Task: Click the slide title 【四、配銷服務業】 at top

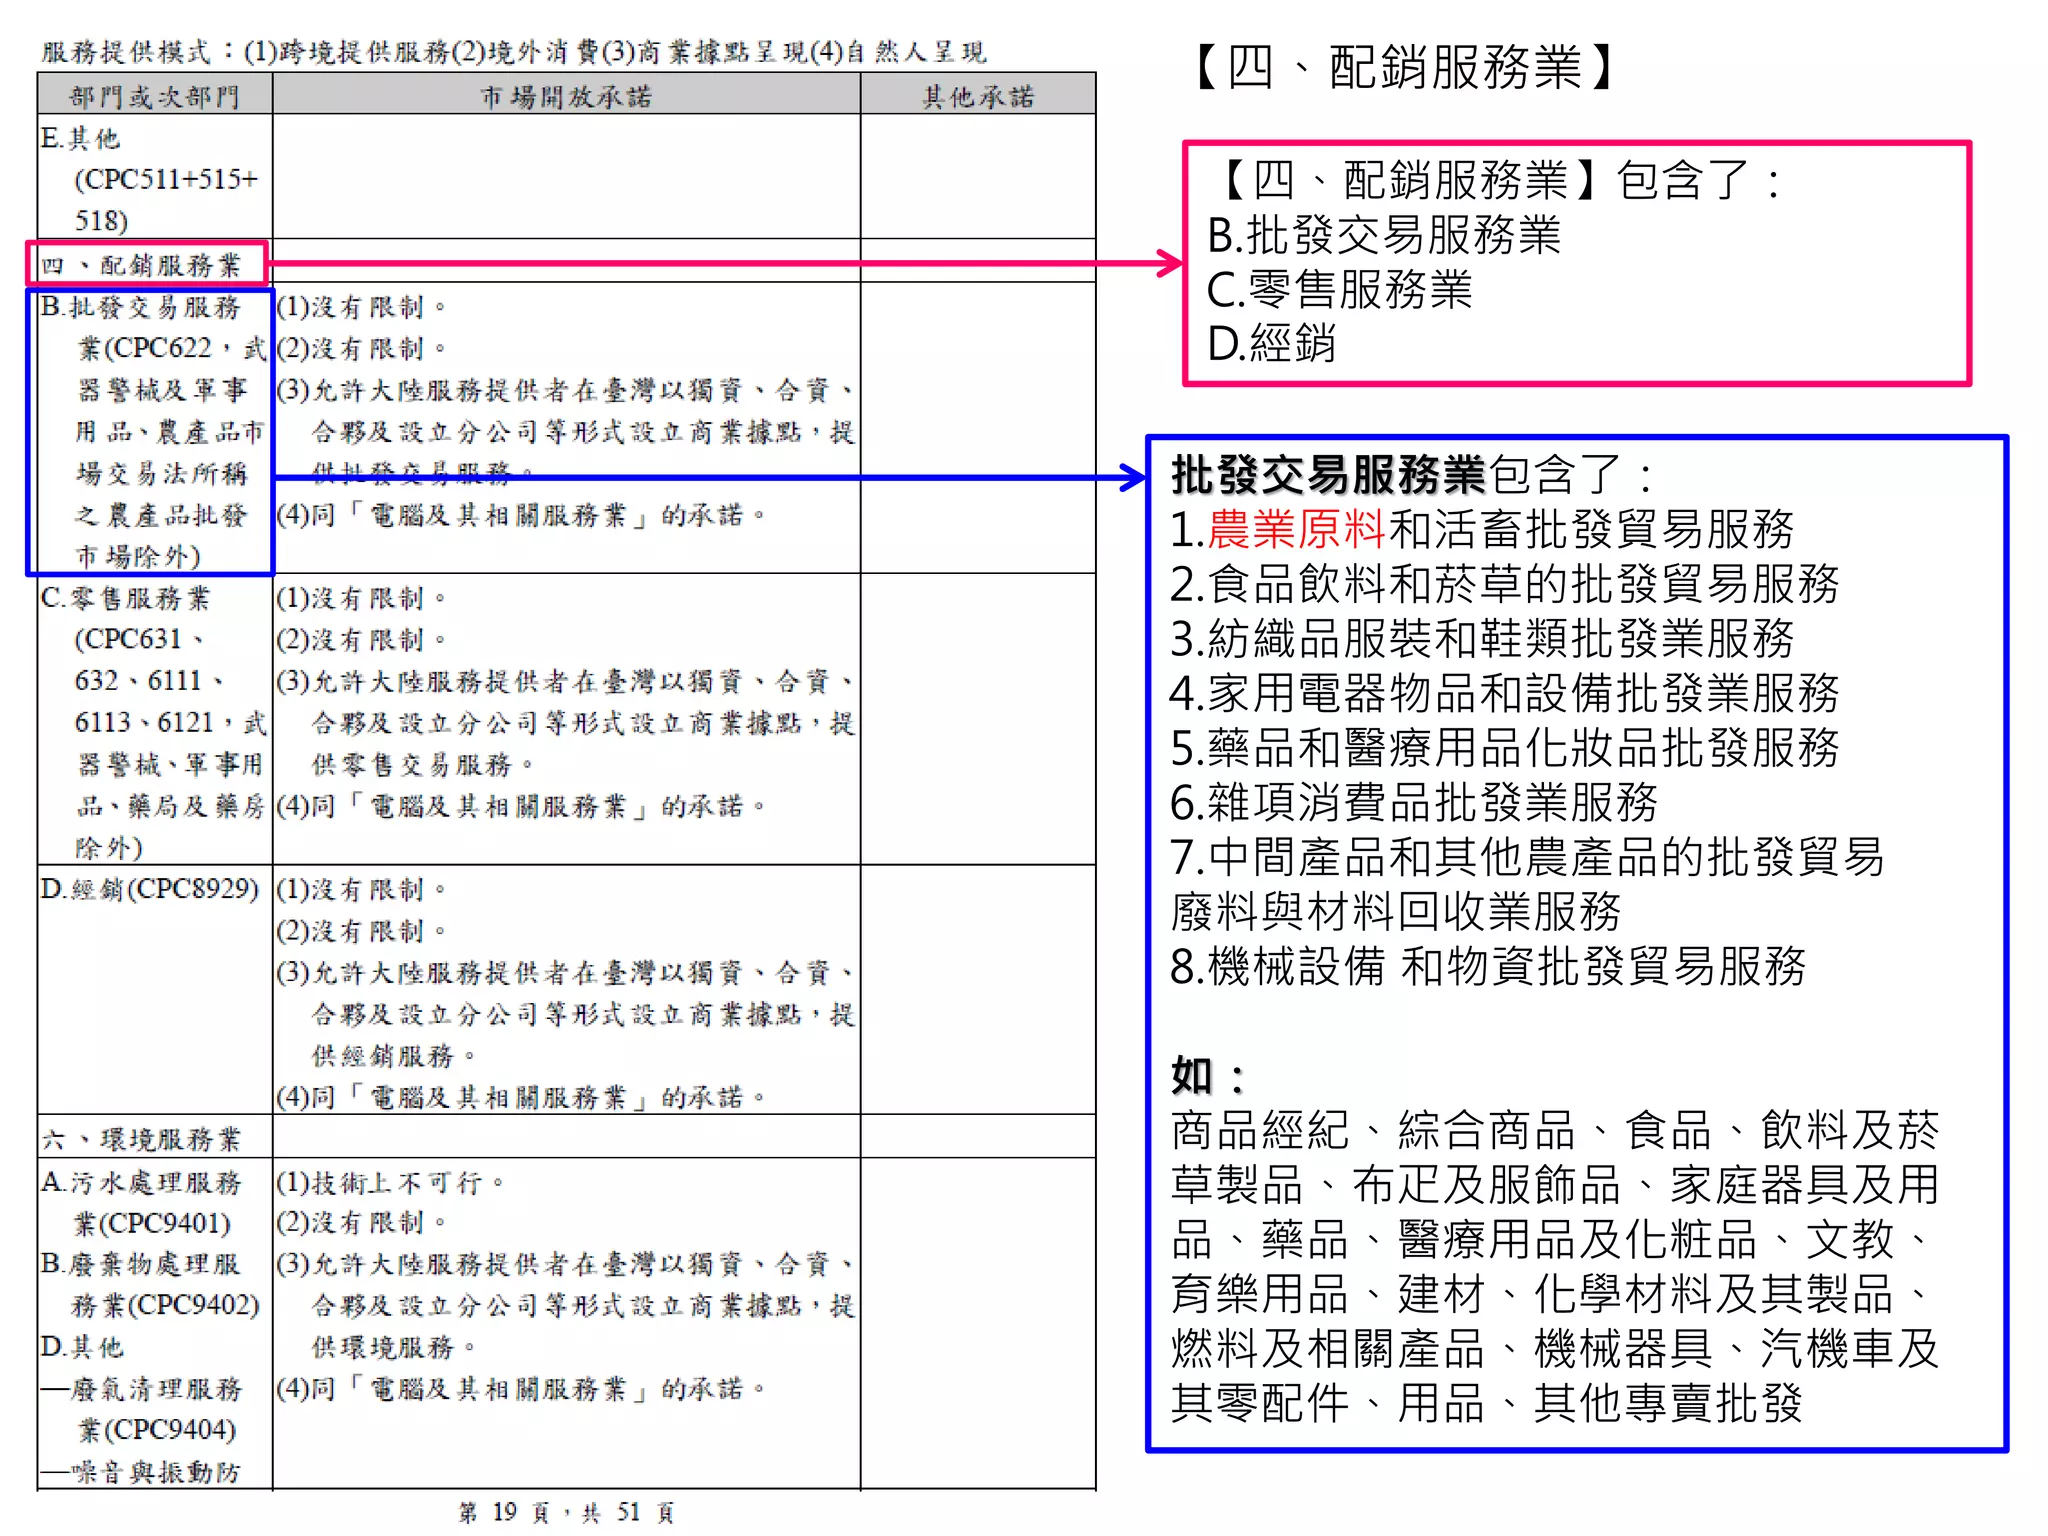Action: click(x=1404, y=68)
